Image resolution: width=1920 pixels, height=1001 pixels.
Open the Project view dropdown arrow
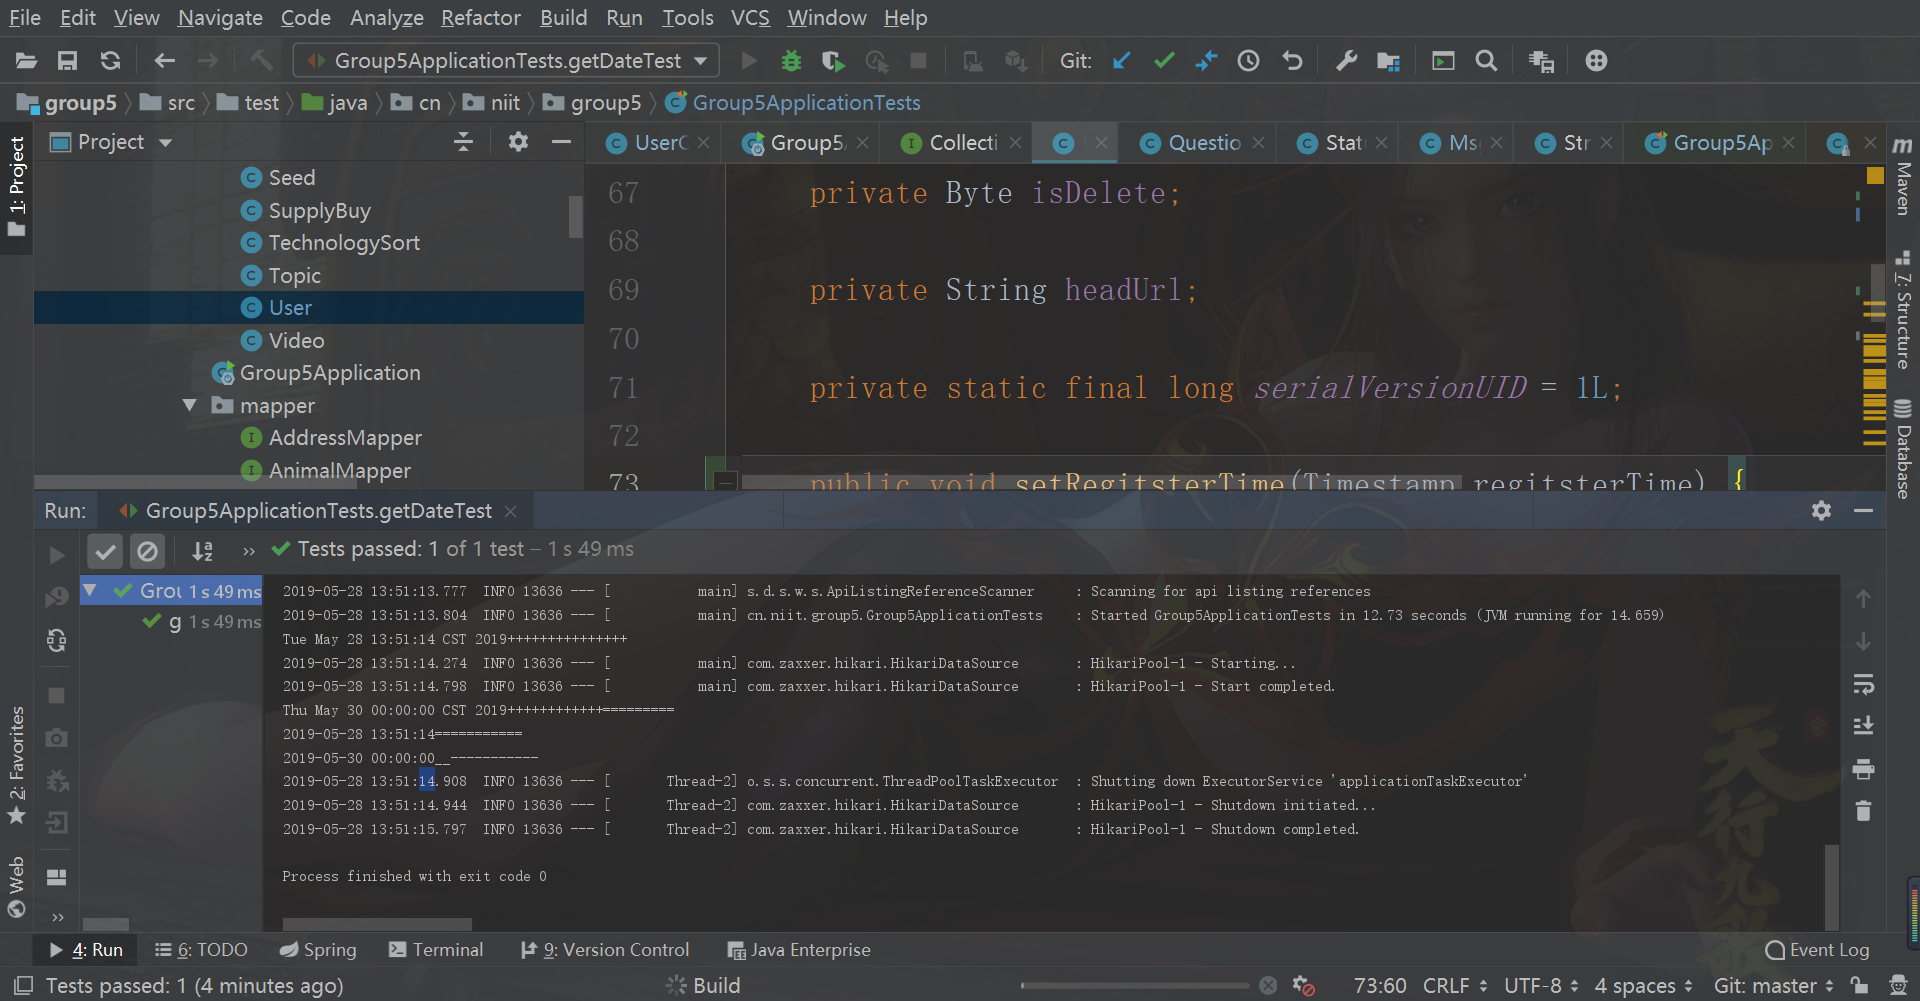click(166, 143)
